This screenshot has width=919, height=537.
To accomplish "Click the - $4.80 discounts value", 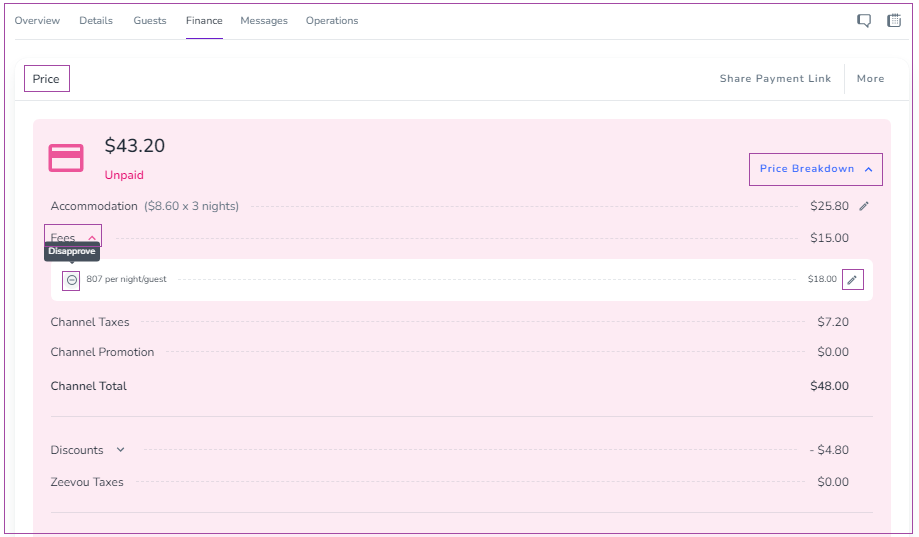I will tap(829, 450).
